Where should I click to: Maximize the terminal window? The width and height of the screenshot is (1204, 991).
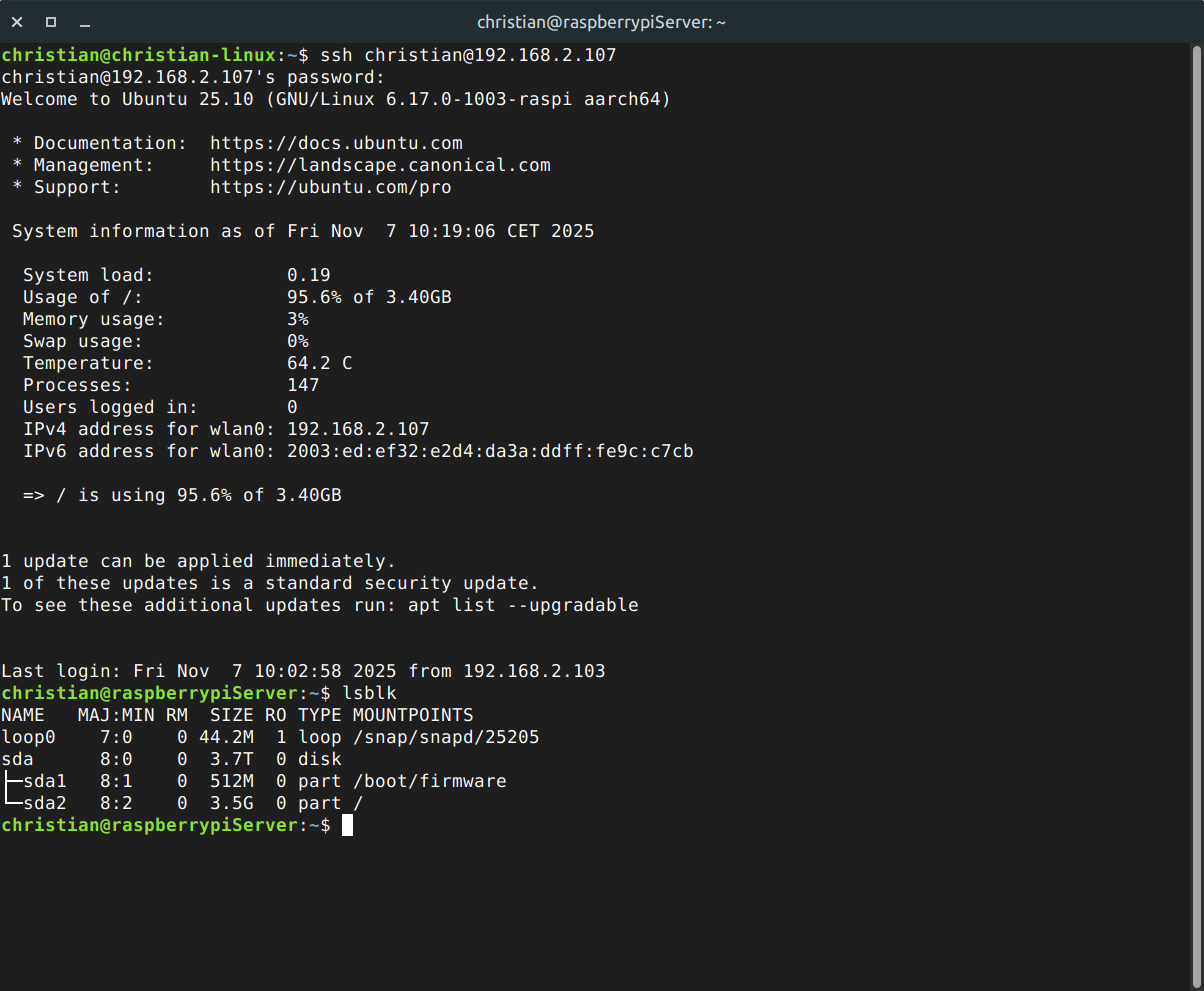(x=51, y=21)
